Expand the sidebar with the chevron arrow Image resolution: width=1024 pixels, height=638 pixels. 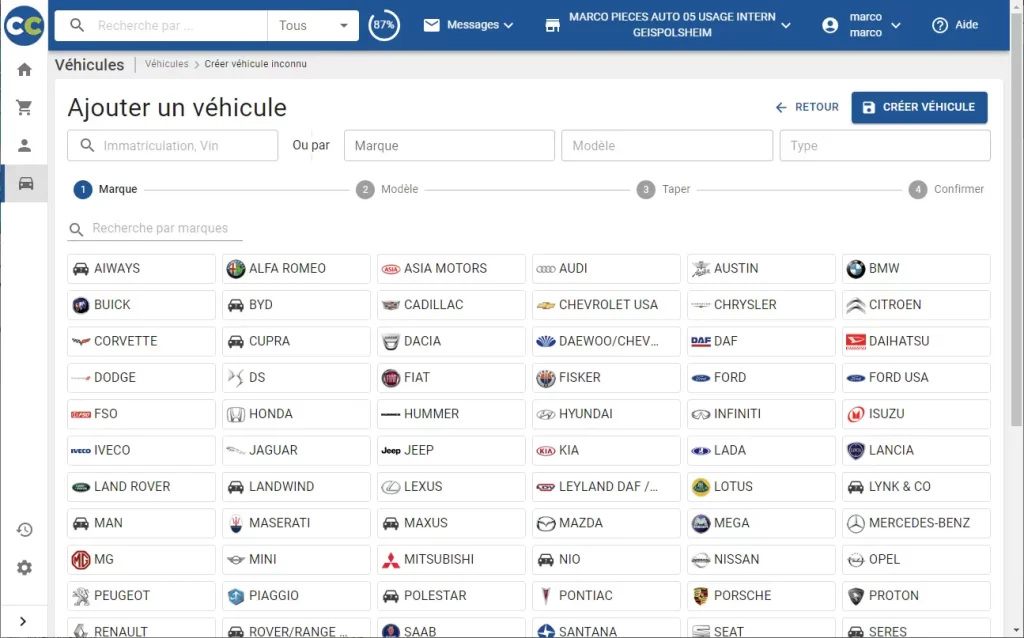tap(23, 621)
